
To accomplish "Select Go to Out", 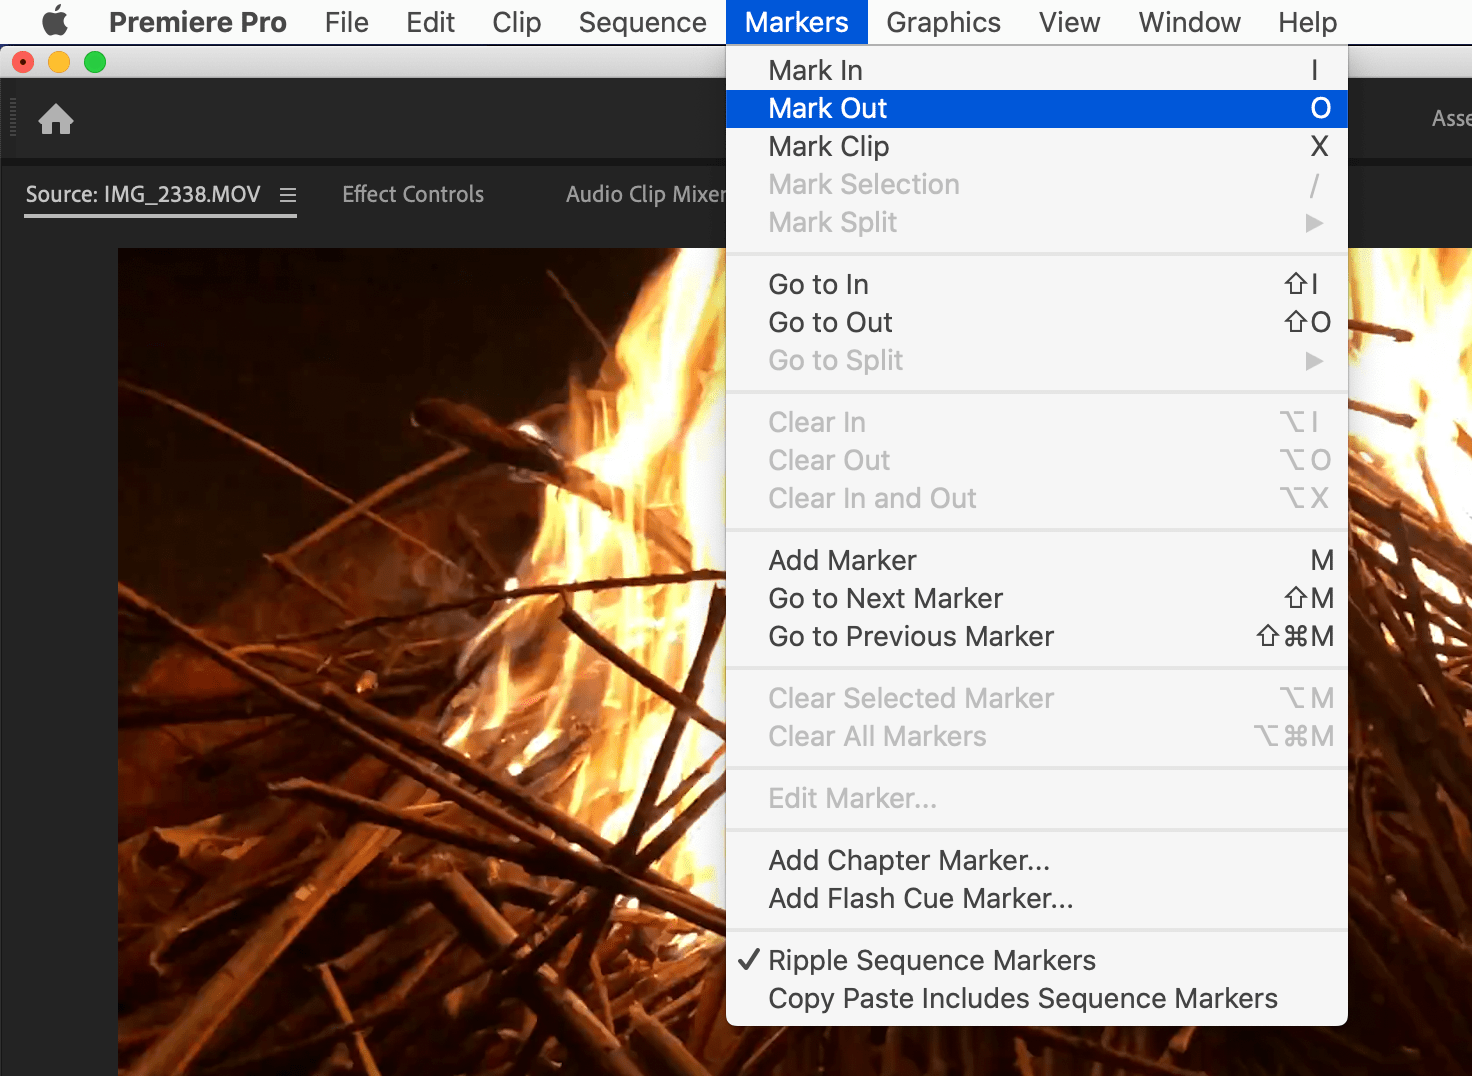I will [1037, 322].
